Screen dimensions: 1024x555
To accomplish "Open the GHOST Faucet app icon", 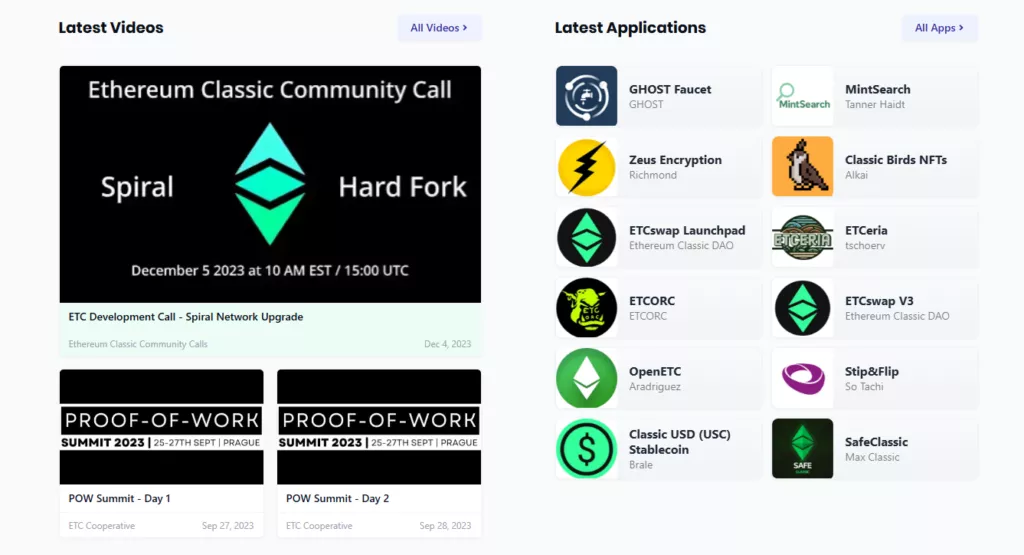I will tap(586, 96).
